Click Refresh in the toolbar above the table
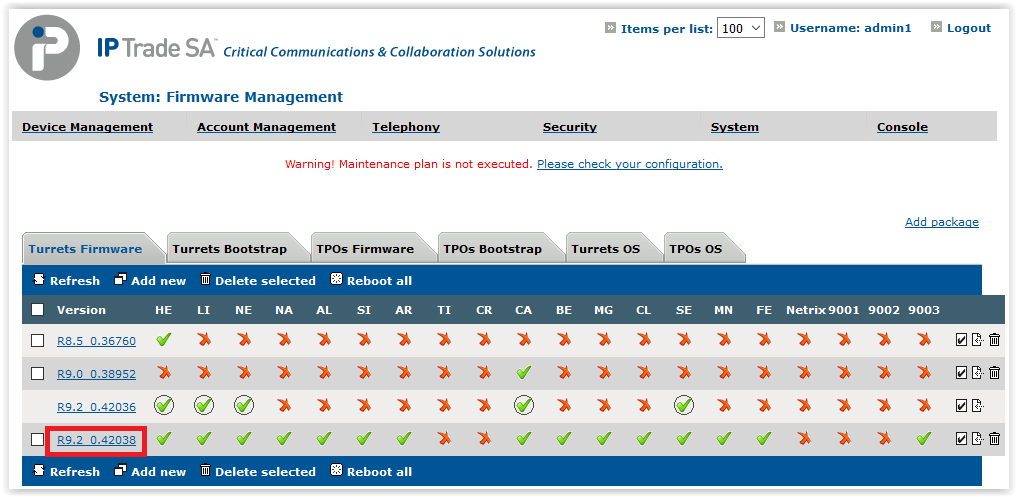This screenshot has height=497, width=1017. click(x=67, y=281)
